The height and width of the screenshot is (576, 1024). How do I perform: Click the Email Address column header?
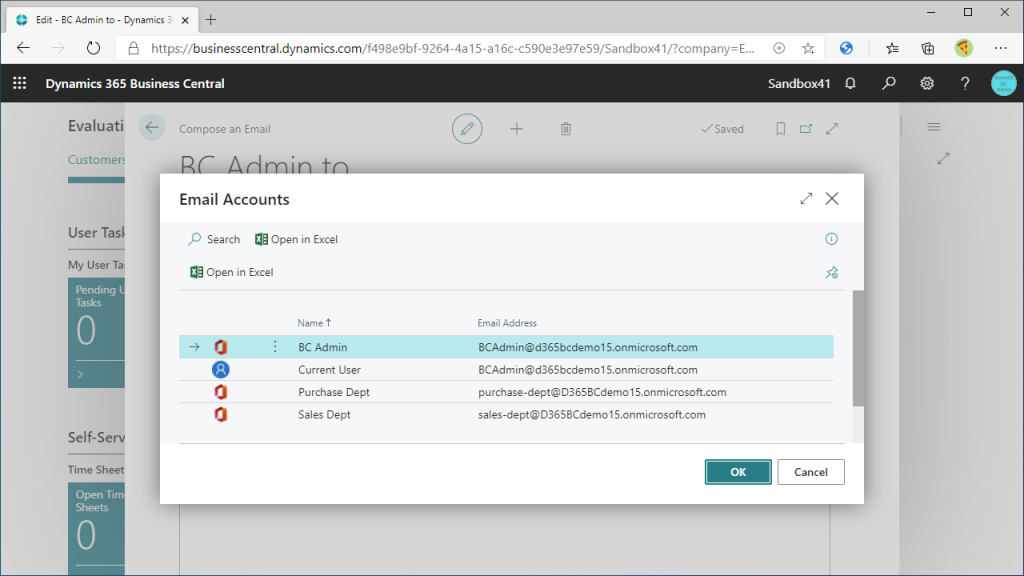click(x=507, y=323)
